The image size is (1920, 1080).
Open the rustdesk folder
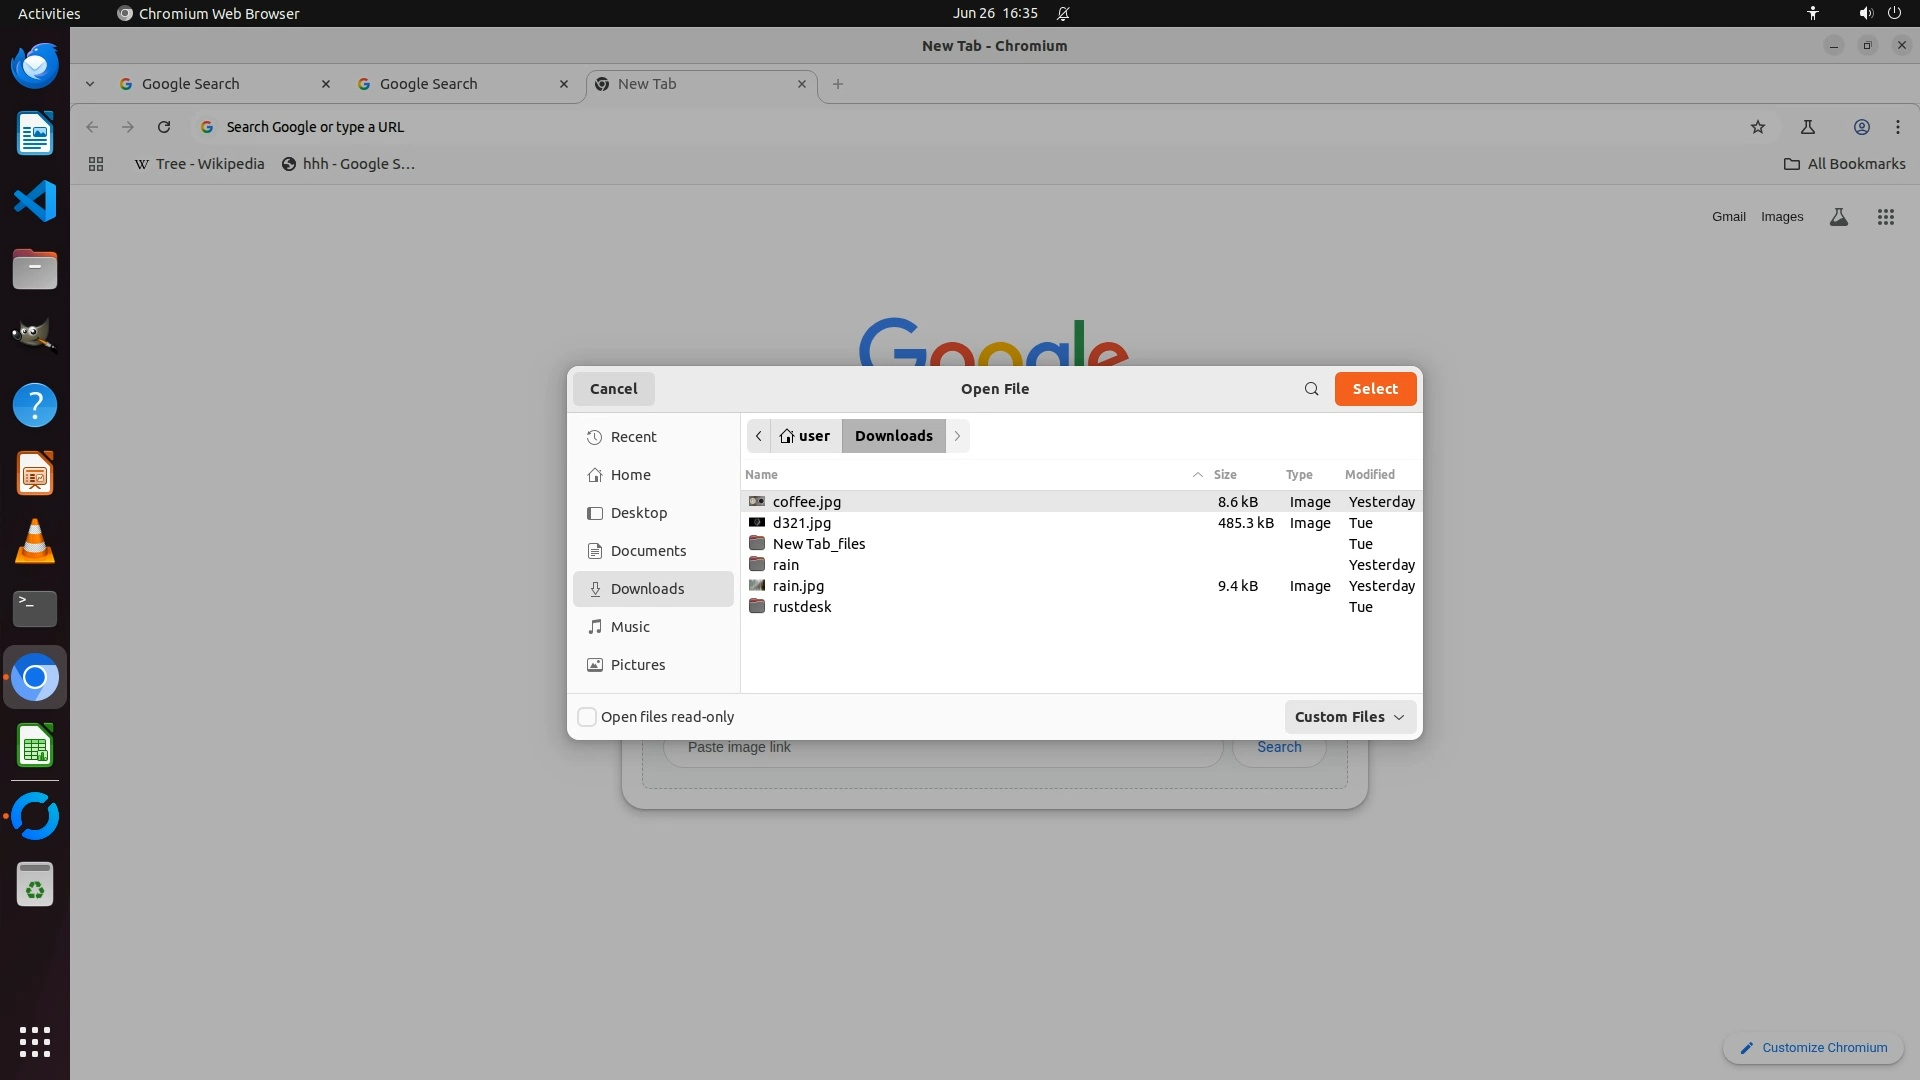(x=801, y=607)
